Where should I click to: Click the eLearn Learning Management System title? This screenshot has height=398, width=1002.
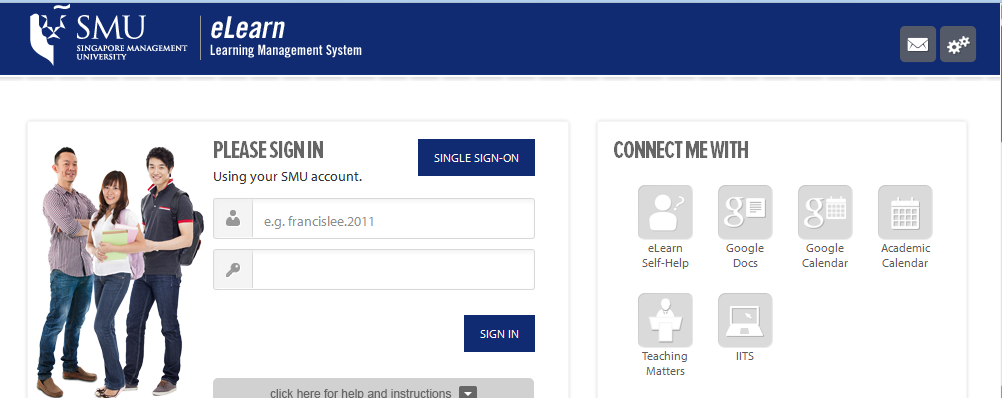[286, 38]
